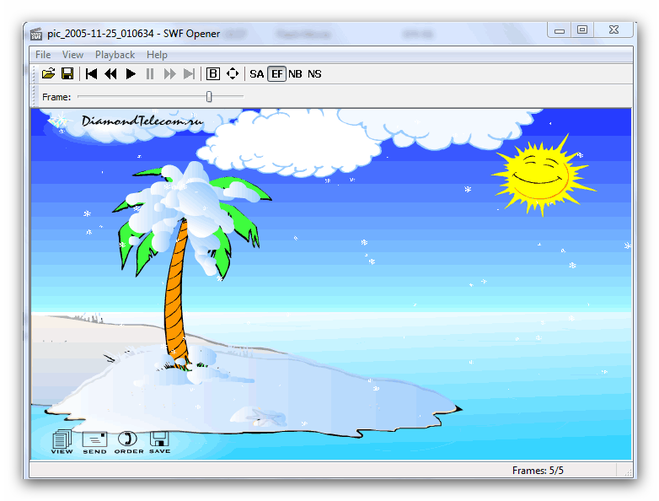Screen dimensions: 659x501
Task: Click the Save floppy disk toolbar icon
Action: point(67,74)
